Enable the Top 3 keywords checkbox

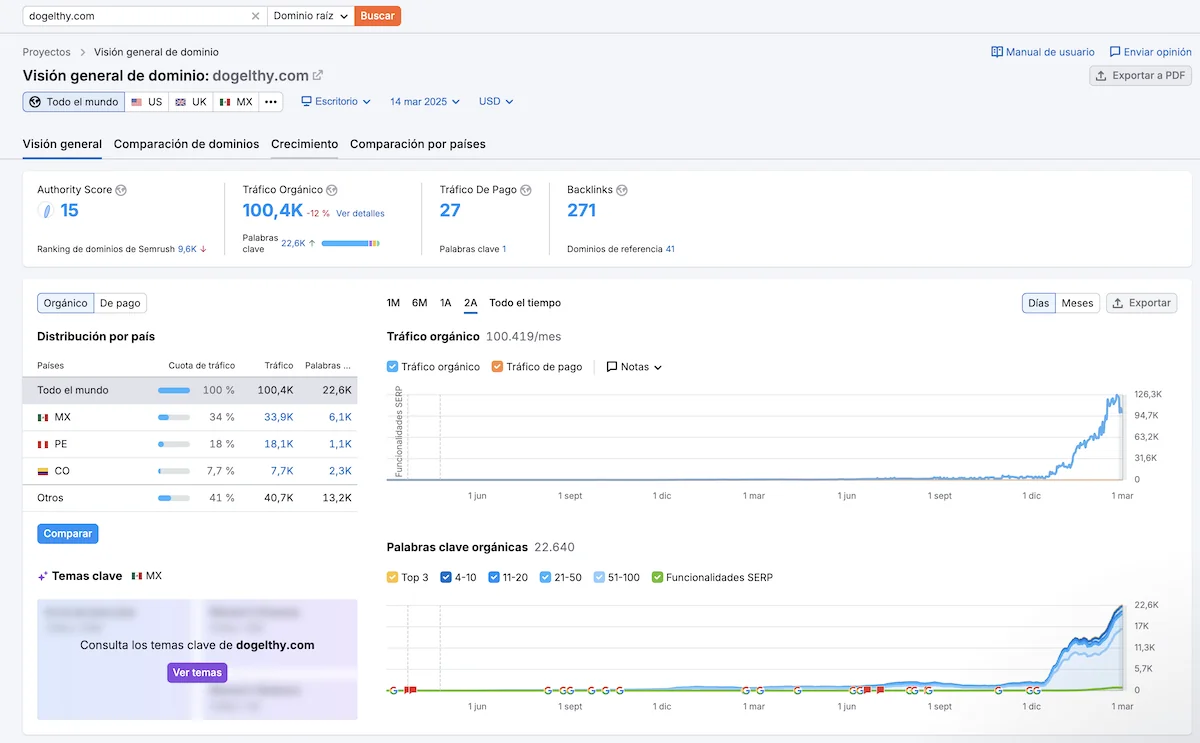coord(393,576)
